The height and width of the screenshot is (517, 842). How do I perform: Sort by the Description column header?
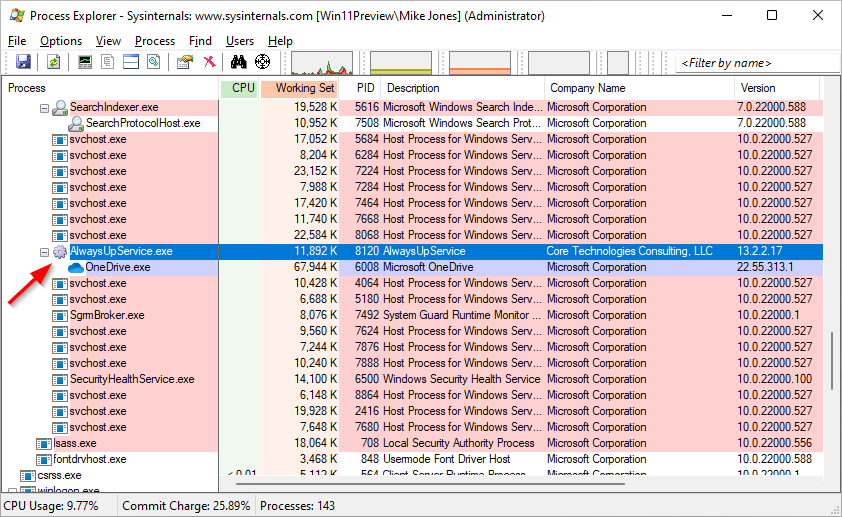[x=463, y=88]
